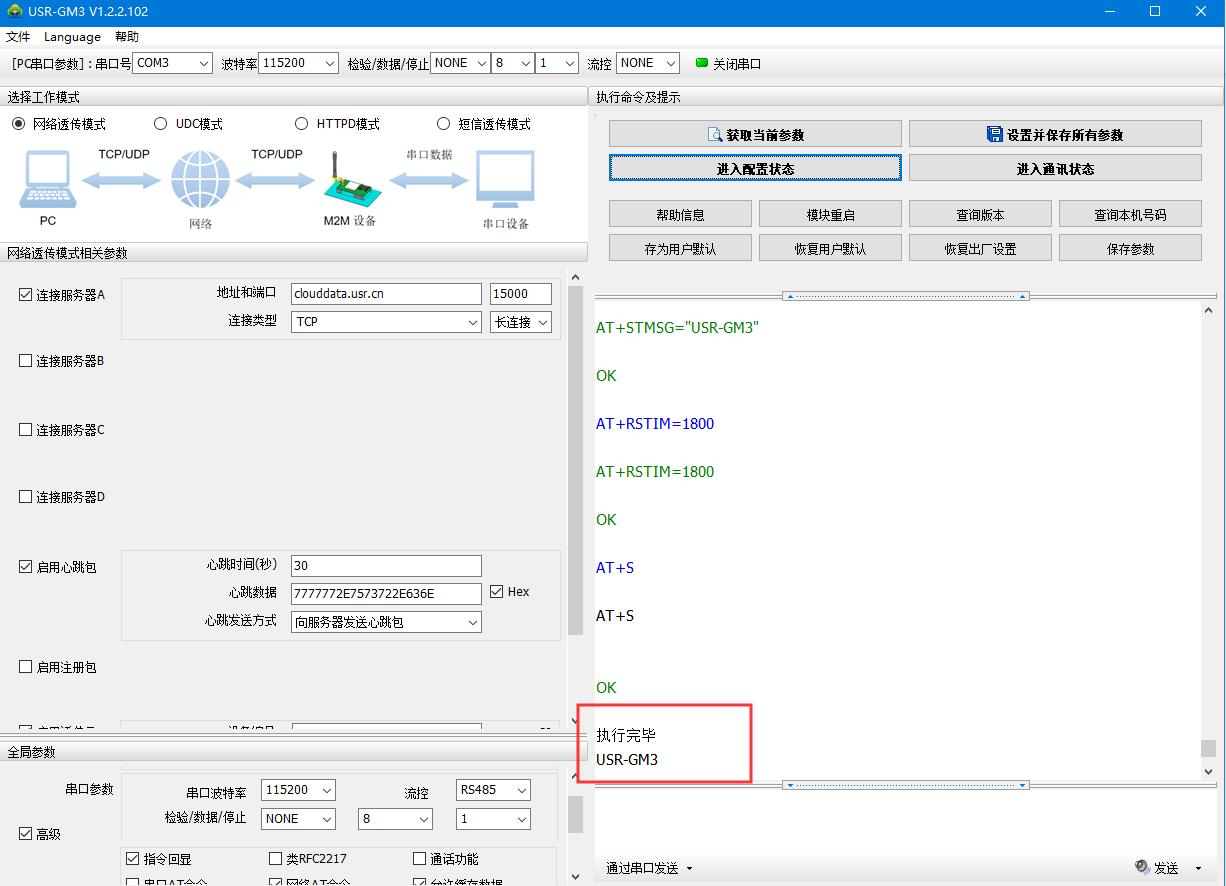Uncheck the Hex checkbox for heartbeat data
The height and width of the screenshot is (886, 1226).
[x=497, y=592]
